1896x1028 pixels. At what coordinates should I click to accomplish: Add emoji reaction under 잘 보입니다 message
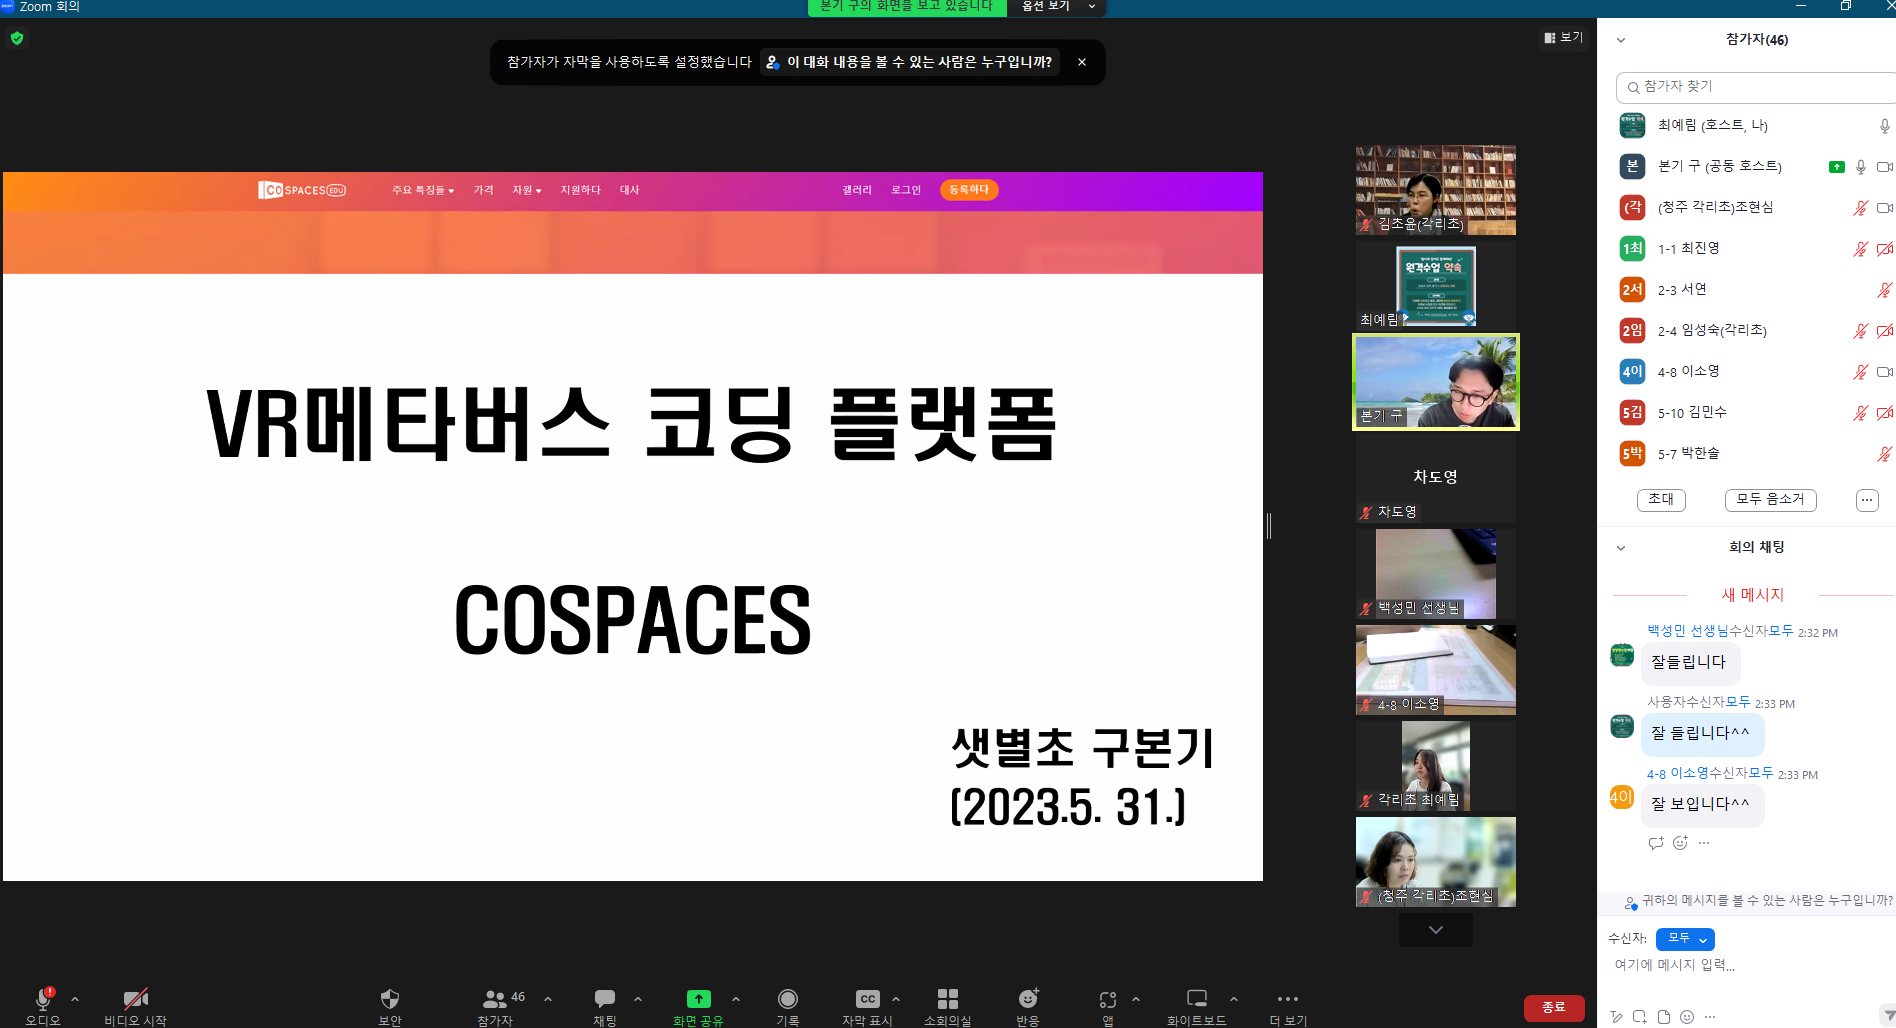[x=1681, y=843]
